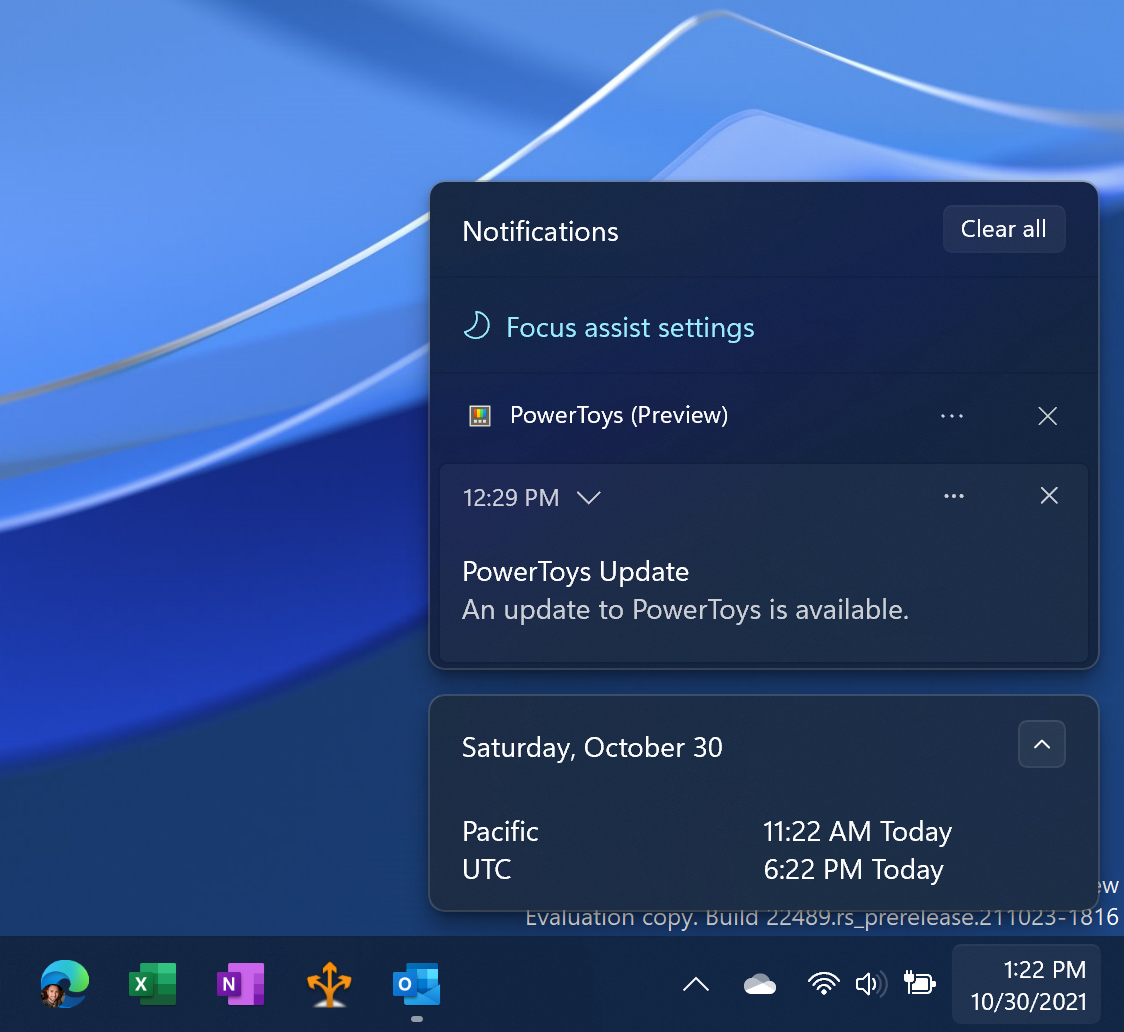Open OneNote from the taskbar

tap(240, 984)
